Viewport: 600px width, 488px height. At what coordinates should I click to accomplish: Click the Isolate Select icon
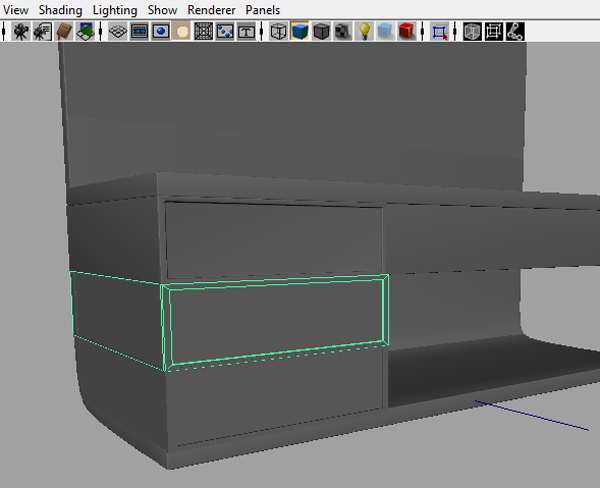(x=439, y=31)
